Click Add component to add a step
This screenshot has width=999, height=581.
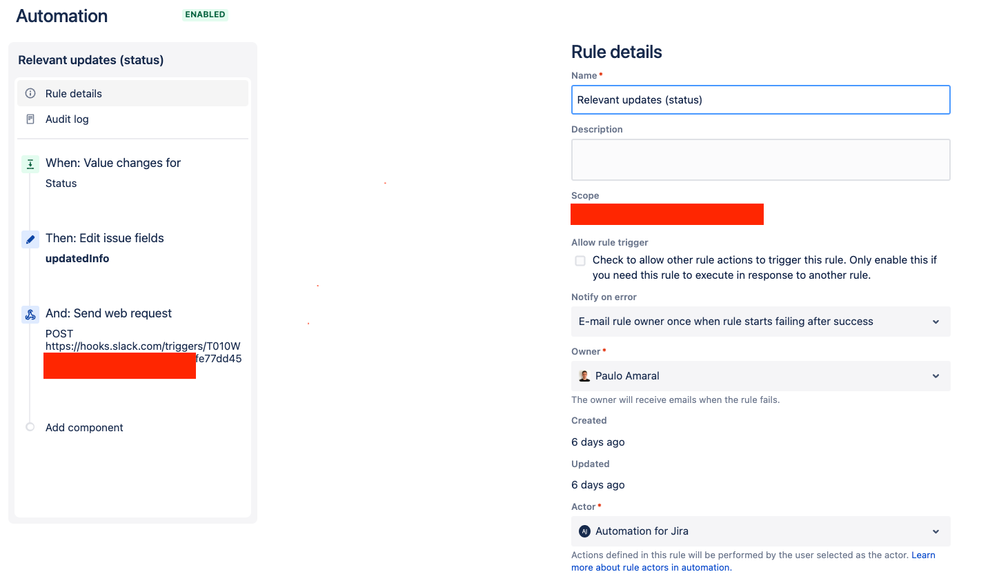point(83,427)
